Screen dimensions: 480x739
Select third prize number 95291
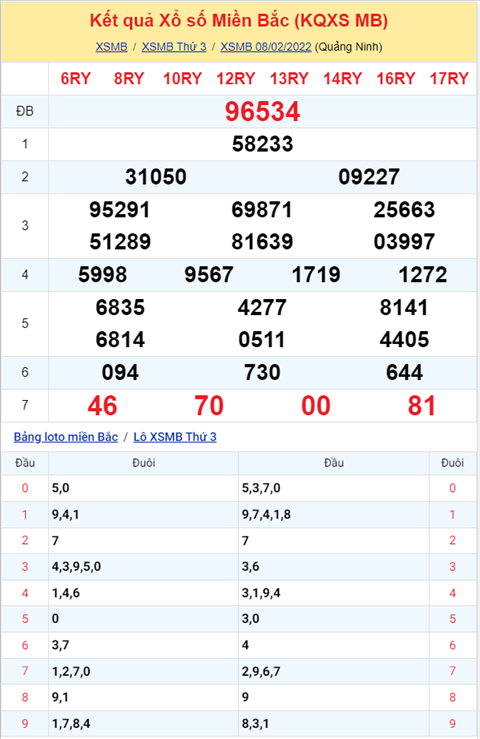(x=120, y=210)
